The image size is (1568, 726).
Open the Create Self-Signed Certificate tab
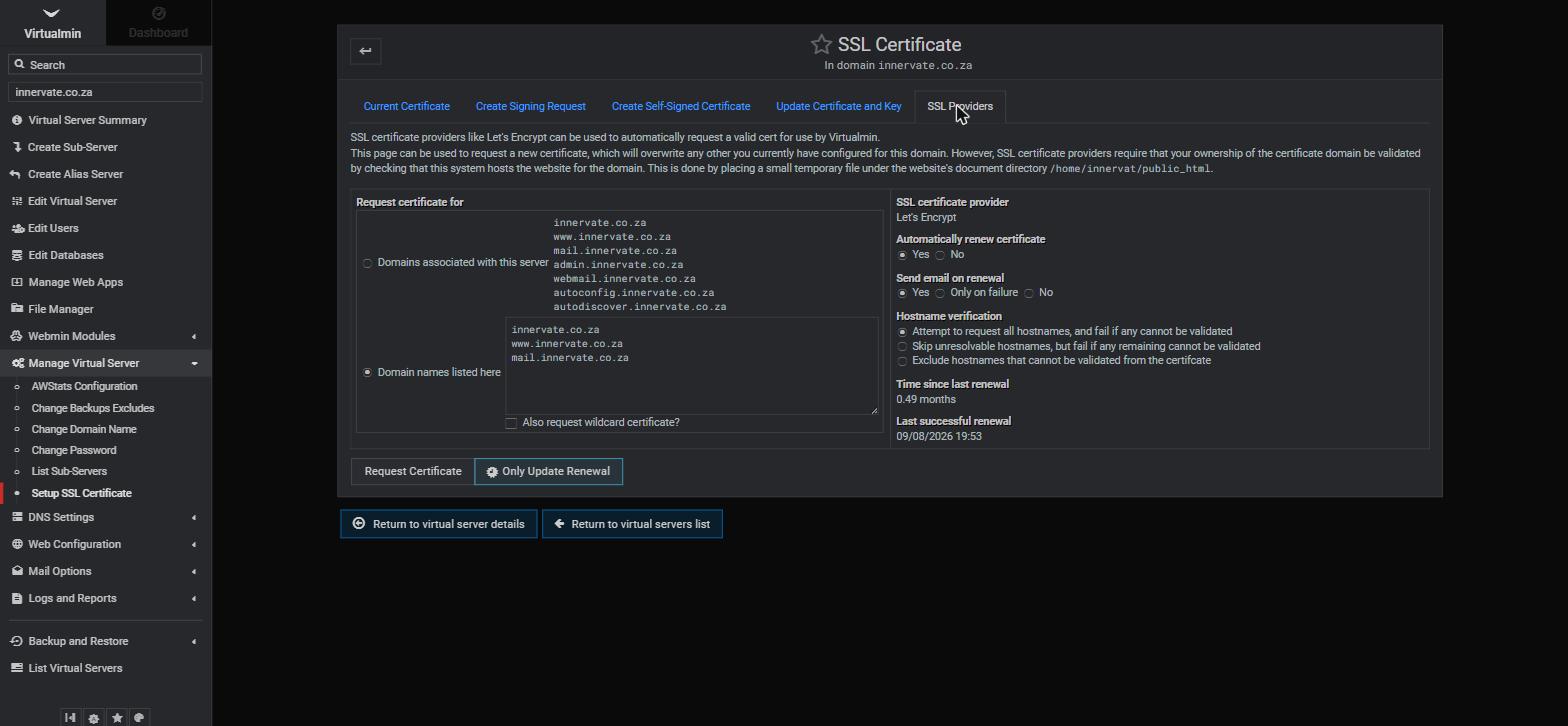pos(681,106)
